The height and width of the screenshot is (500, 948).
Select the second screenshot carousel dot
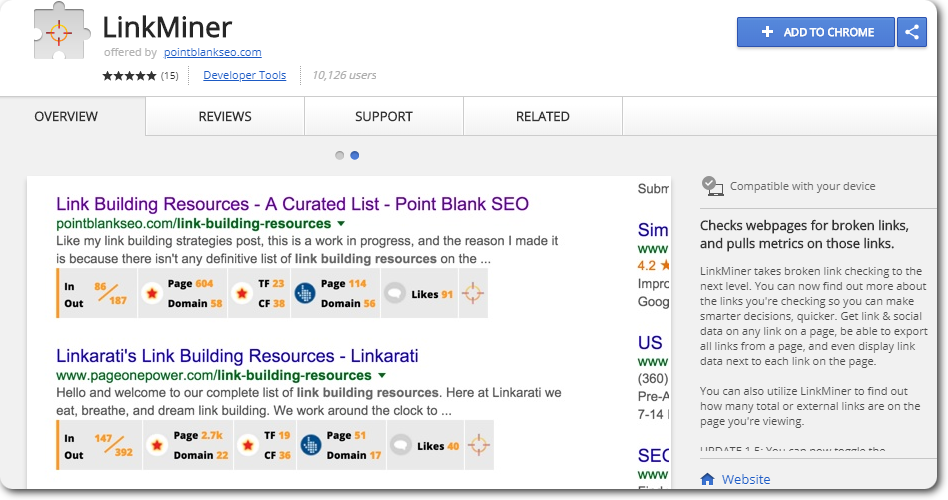[x=355, y=155]
